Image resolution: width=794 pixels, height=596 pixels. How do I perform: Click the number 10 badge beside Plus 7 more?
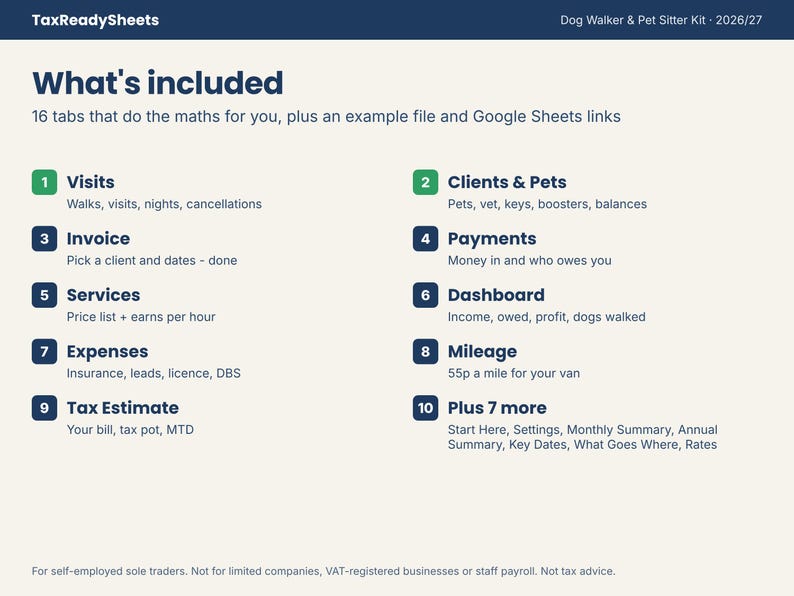pyautogui.click(x=425, y=408)
